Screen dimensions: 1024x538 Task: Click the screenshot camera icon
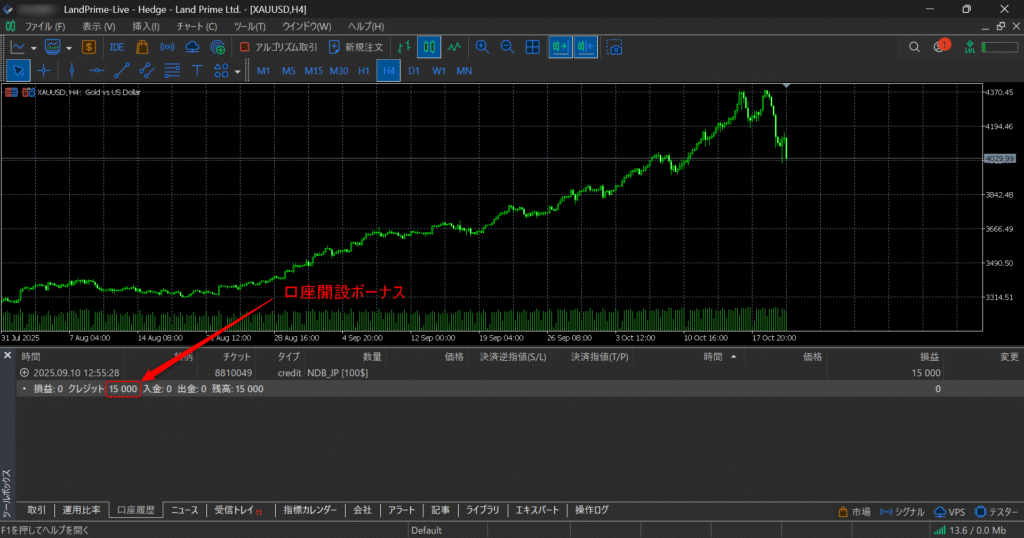[615, 47]
